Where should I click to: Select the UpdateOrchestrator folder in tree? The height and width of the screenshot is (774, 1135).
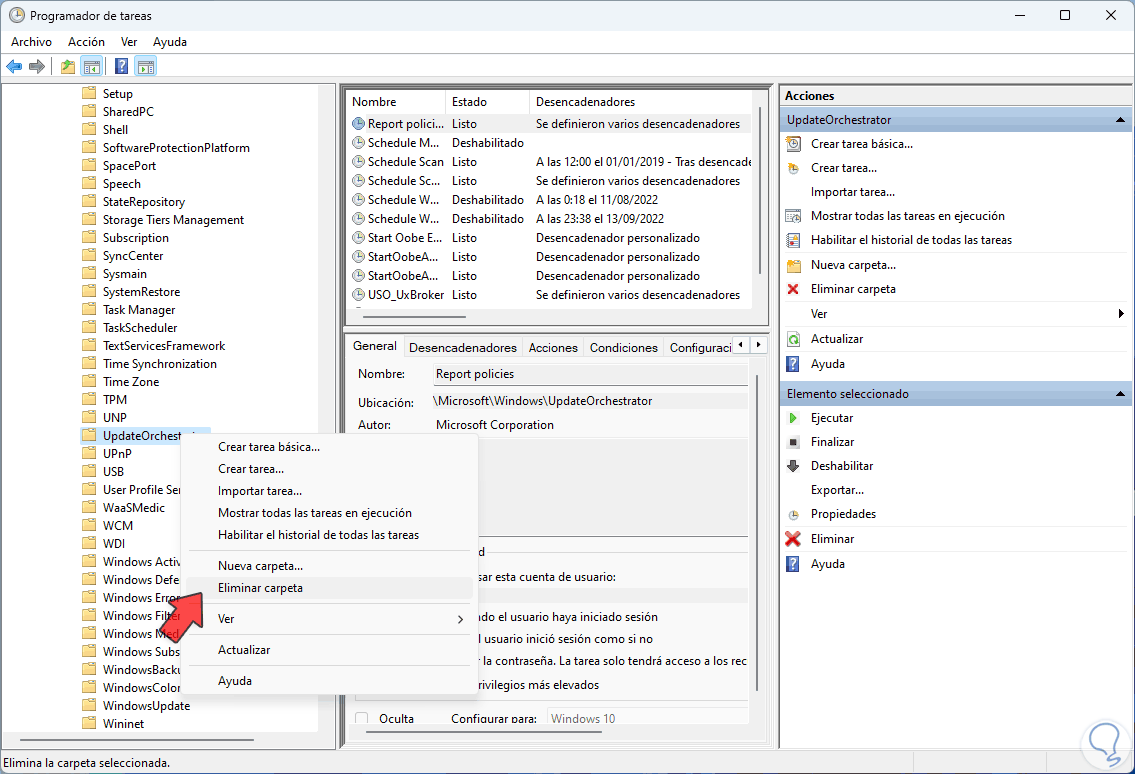(142, 436)
